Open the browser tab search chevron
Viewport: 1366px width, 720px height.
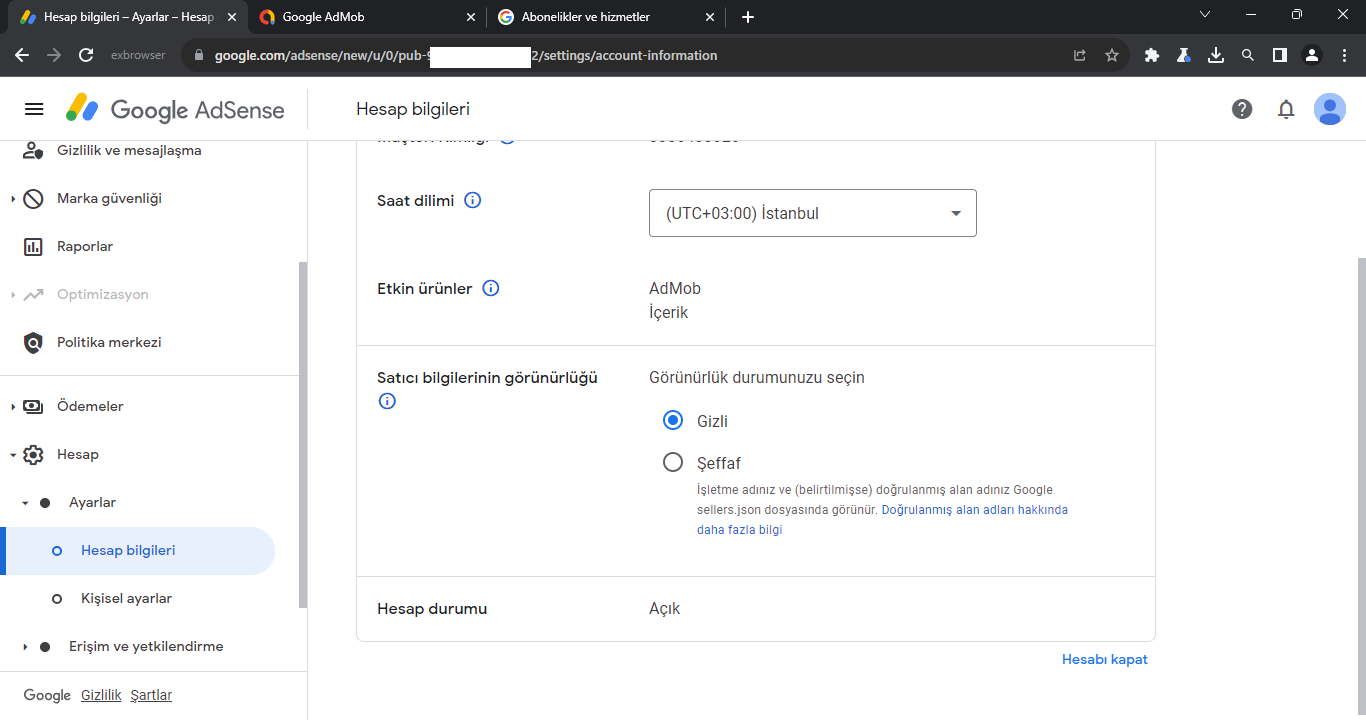pyautogui.click(x=1205, y=14)
